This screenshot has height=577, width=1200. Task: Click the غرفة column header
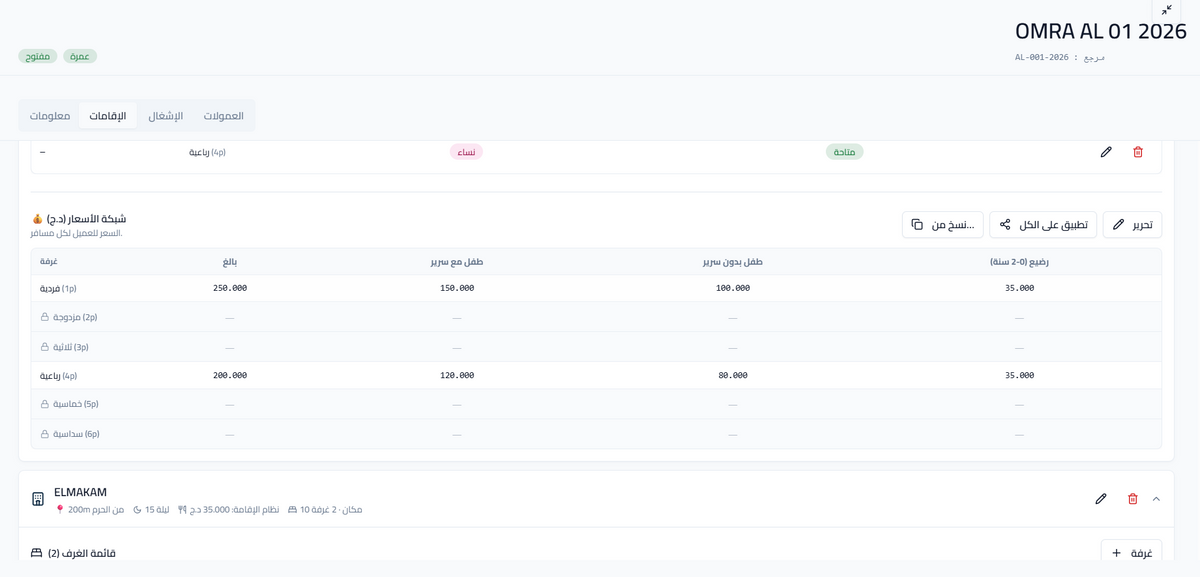[x=49, y=261]
